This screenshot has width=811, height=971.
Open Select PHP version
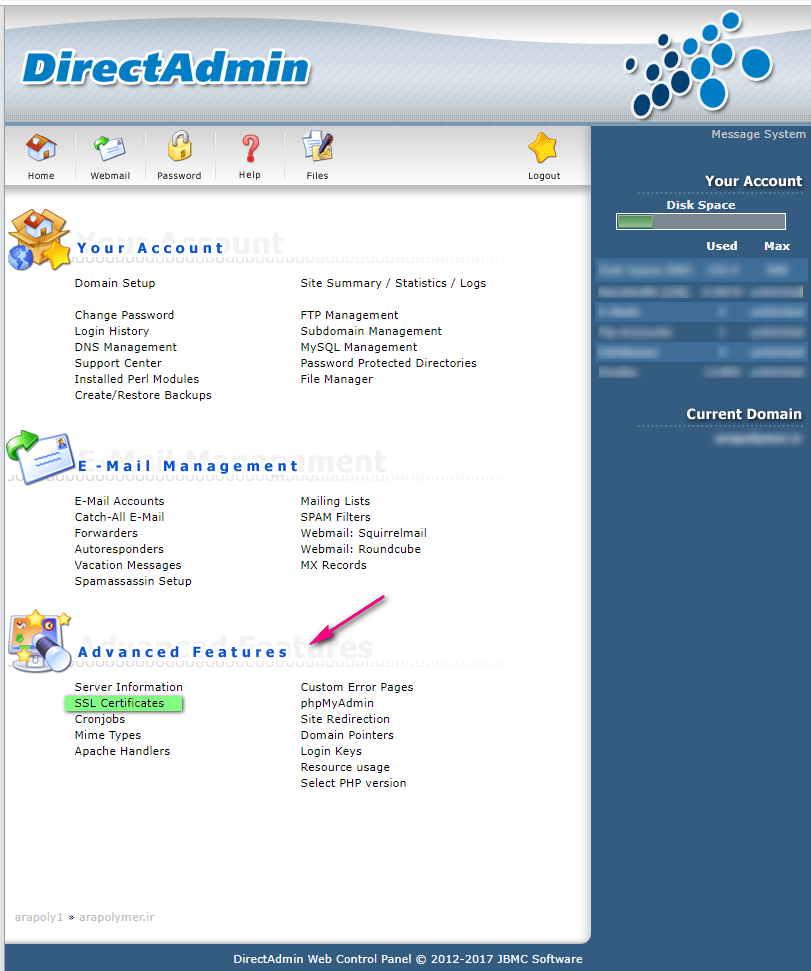click(x=353, y=783)
